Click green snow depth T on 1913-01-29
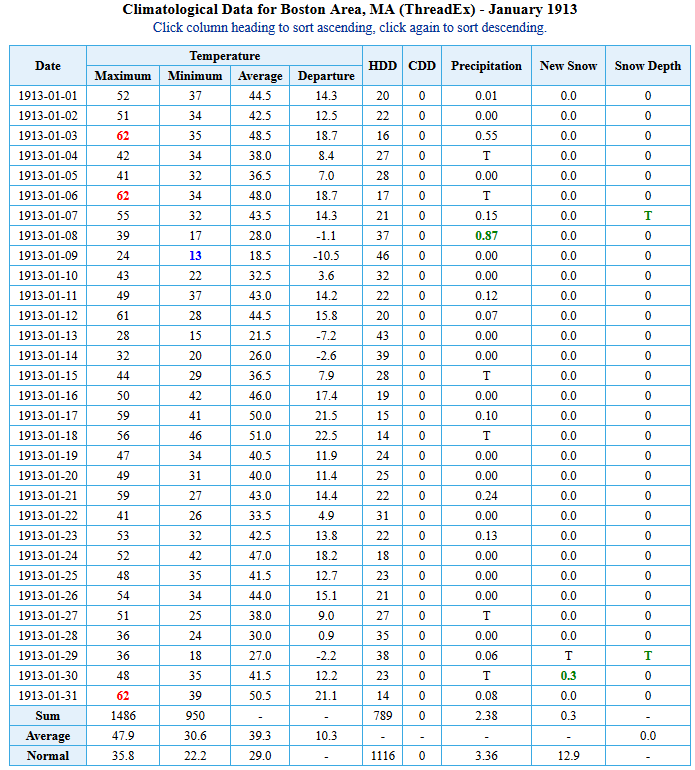The image size is (695, 770). click(648, 656)
